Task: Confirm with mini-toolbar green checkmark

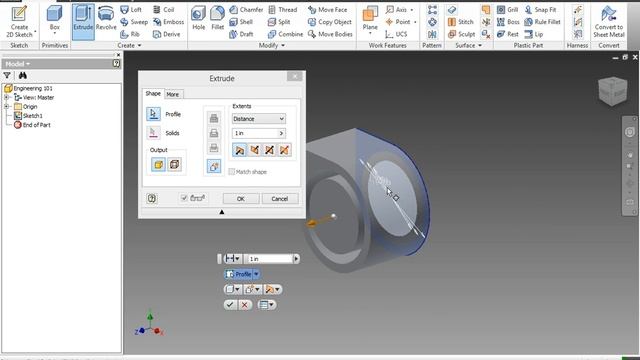Action: [x=230, y=304]
